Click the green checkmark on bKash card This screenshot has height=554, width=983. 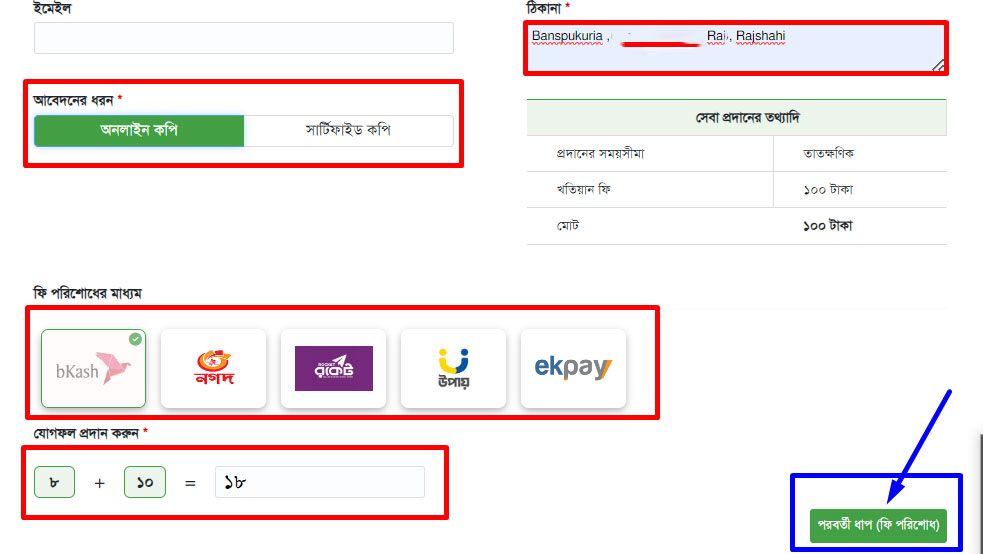tap(135, 339)
